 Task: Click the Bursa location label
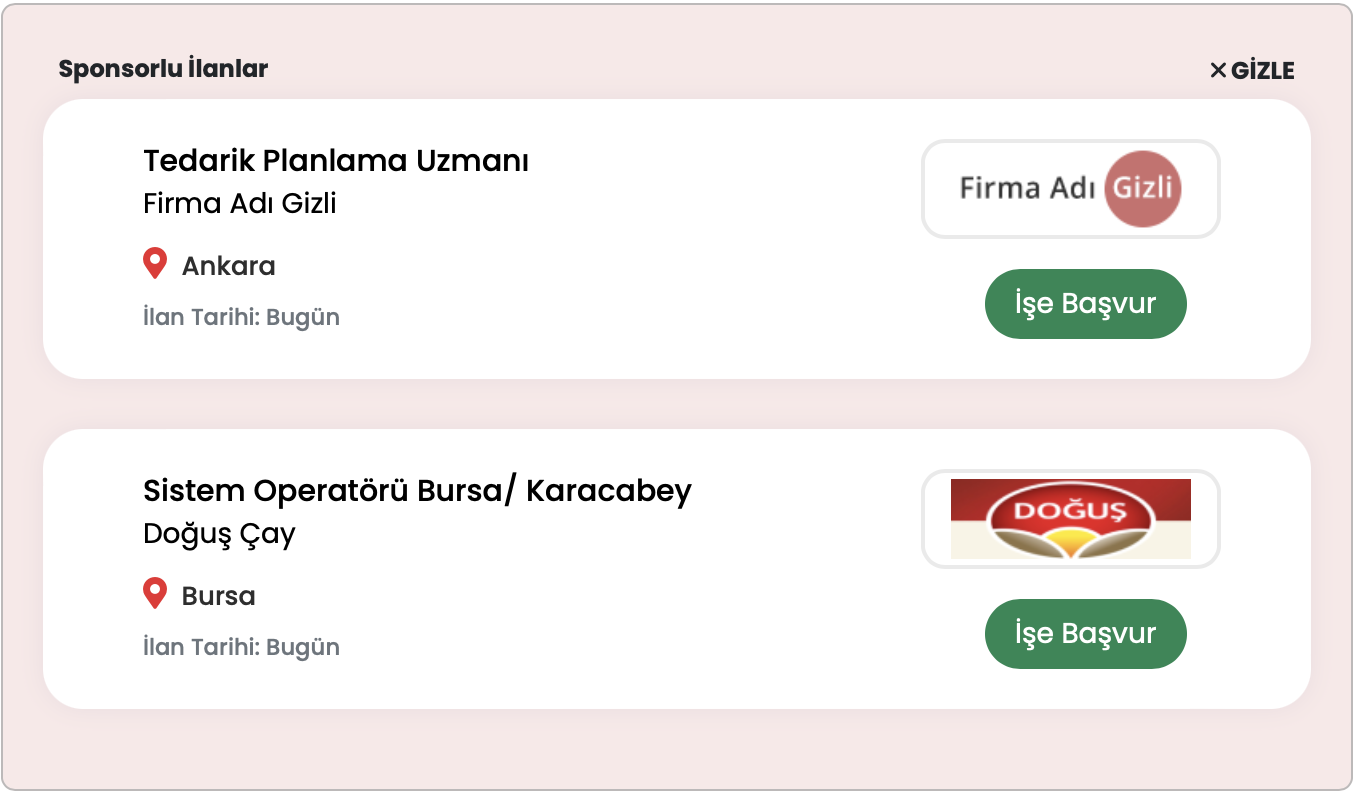[x=218, y=596]
